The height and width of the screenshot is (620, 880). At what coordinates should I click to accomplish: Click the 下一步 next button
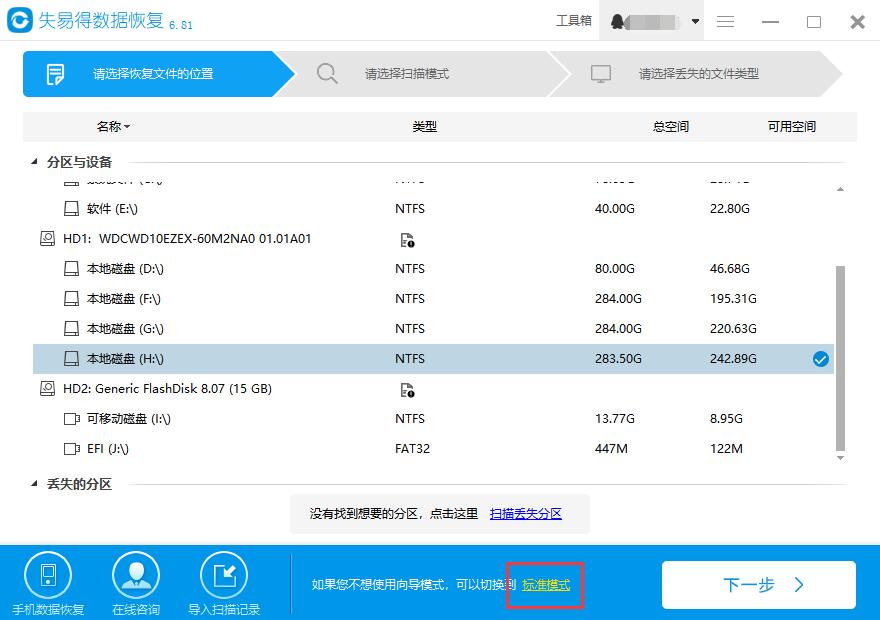point(757,585)
